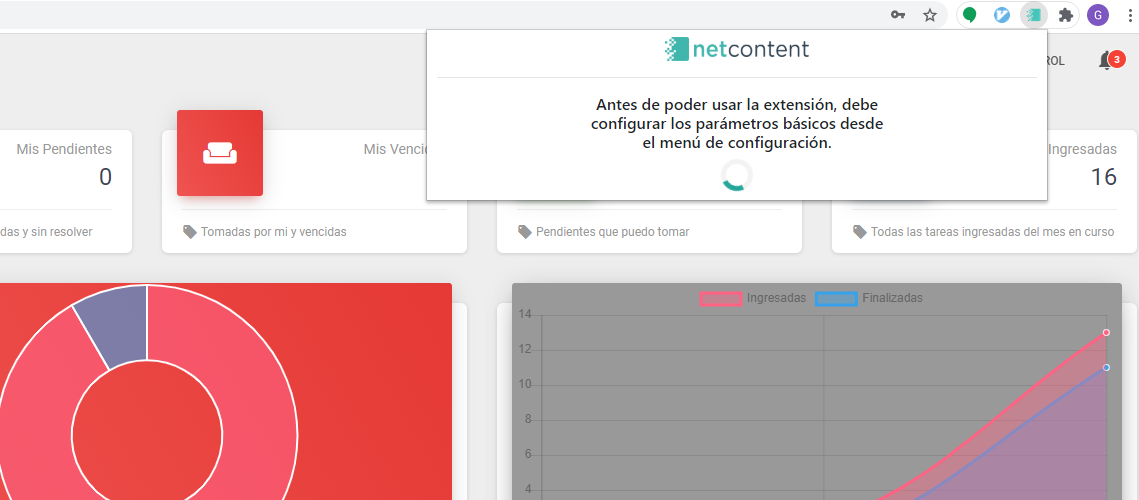The height and width of the screenshot is (500, 1139).
Task: Open the green Hangouts extension icon
Action: tap(970, 15)
